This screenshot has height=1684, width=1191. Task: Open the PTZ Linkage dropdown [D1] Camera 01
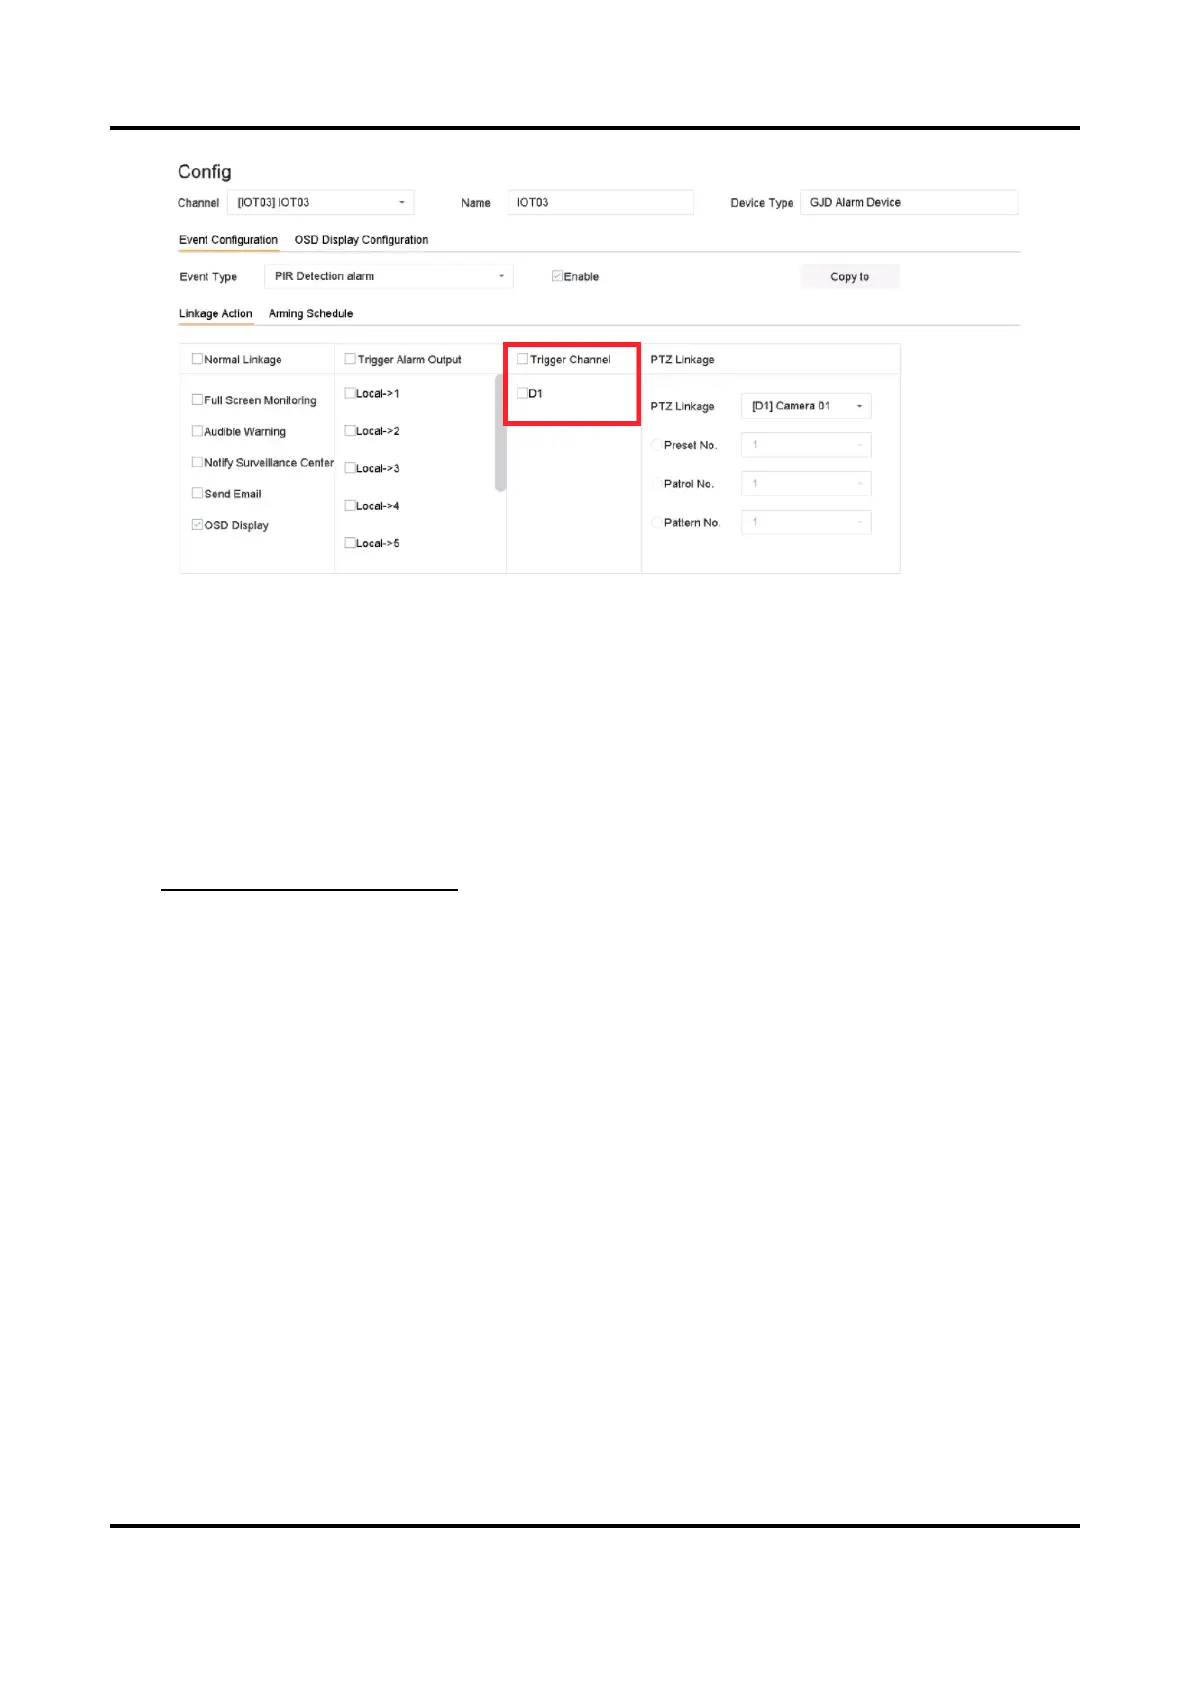pyautogui.click(x=806, y=406)
